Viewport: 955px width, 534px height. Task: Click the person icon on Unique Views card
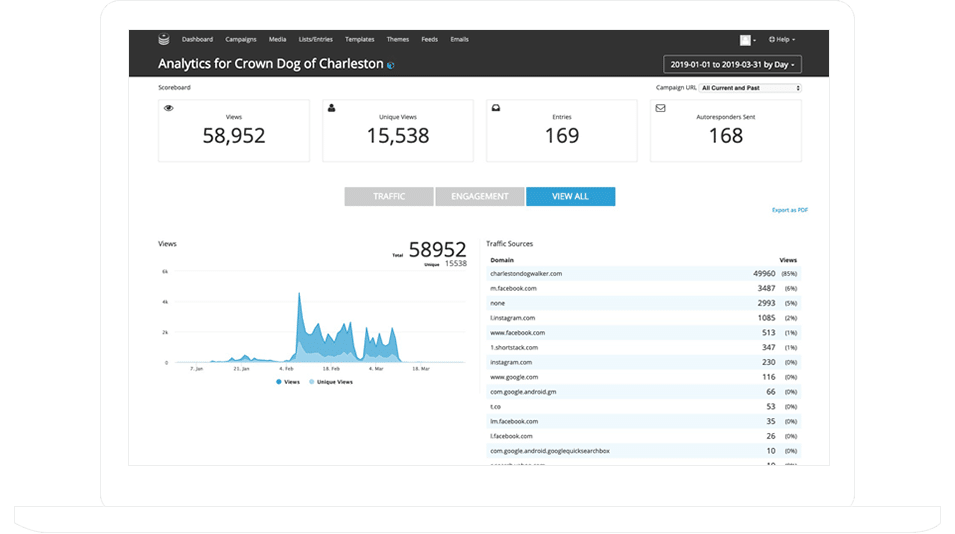[x=332, y=107]
